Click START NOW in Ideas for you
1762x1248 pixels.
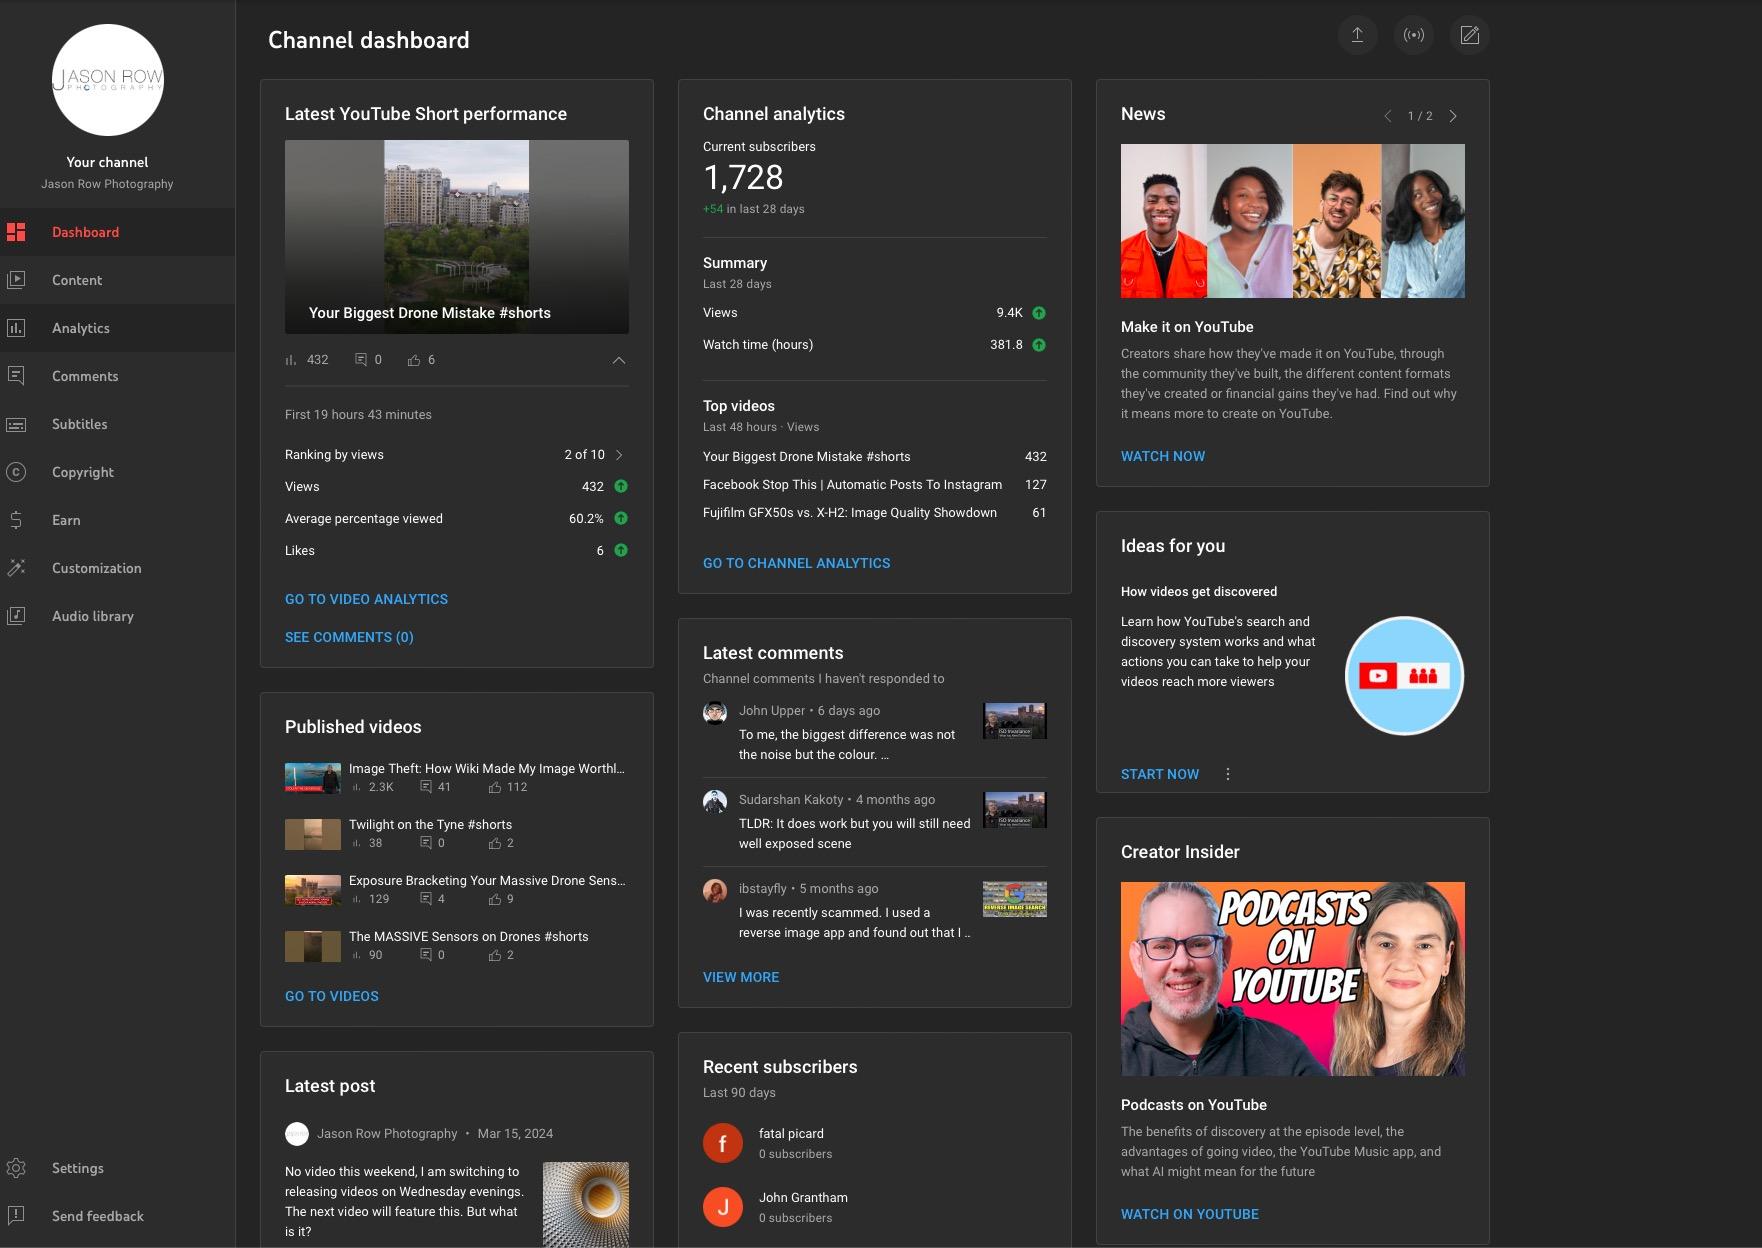click(x=1160, y=774)
